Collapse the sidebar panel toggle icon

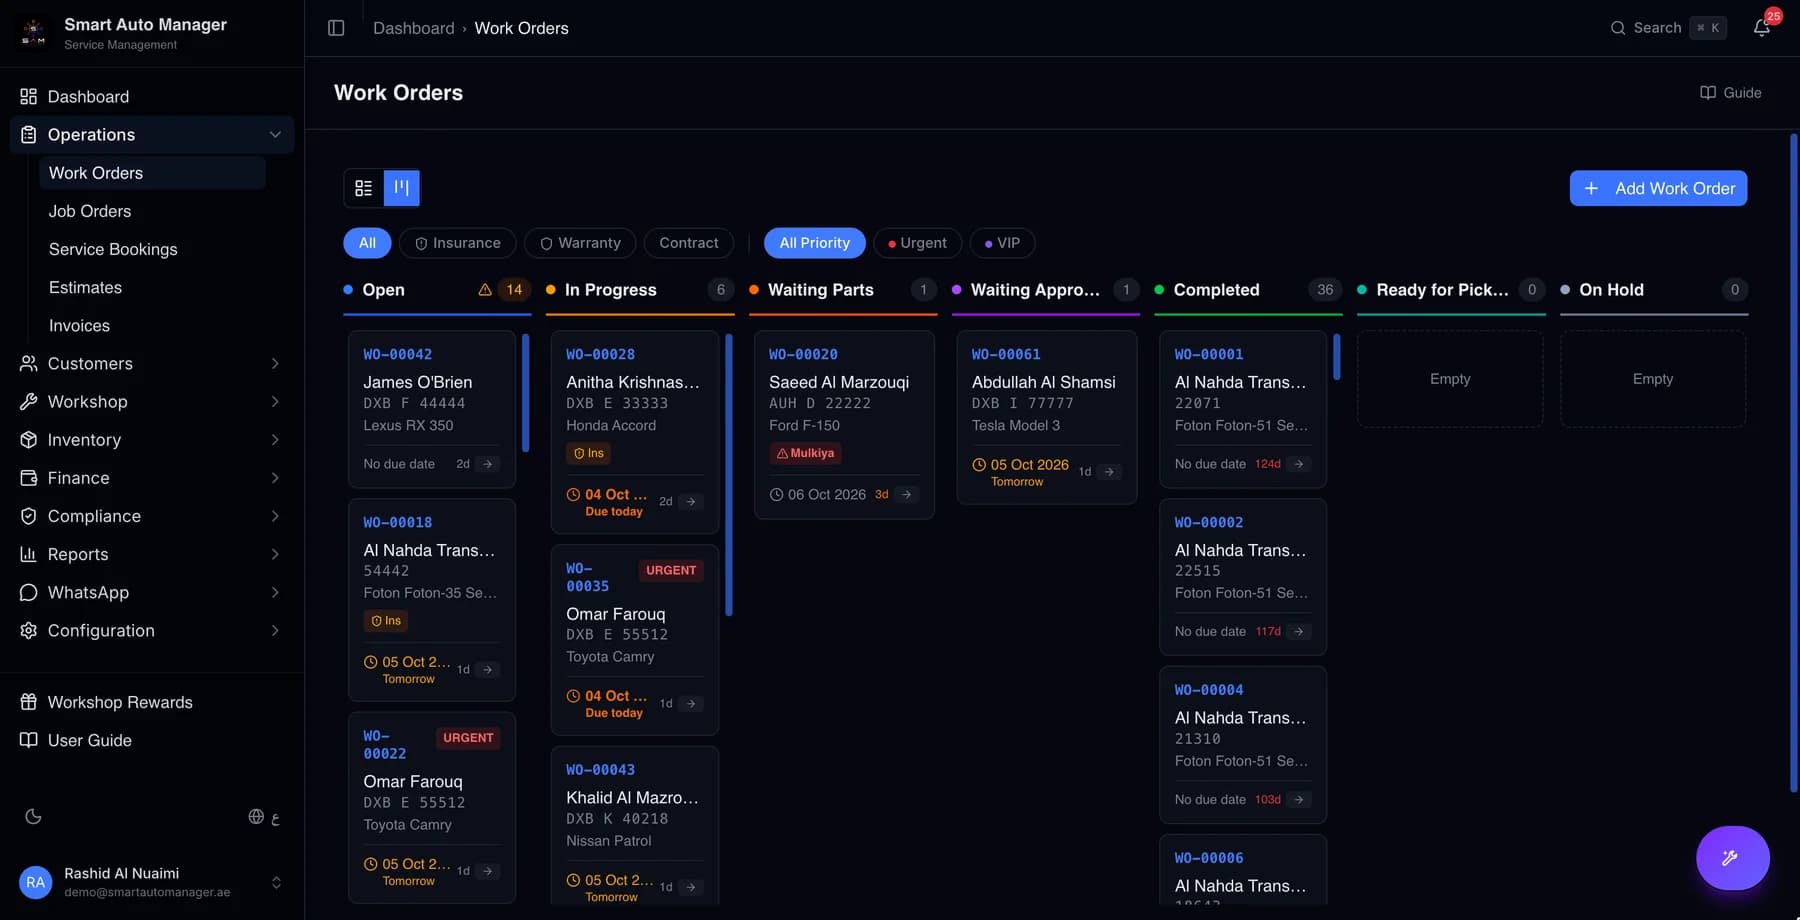(x=336, y=28)
